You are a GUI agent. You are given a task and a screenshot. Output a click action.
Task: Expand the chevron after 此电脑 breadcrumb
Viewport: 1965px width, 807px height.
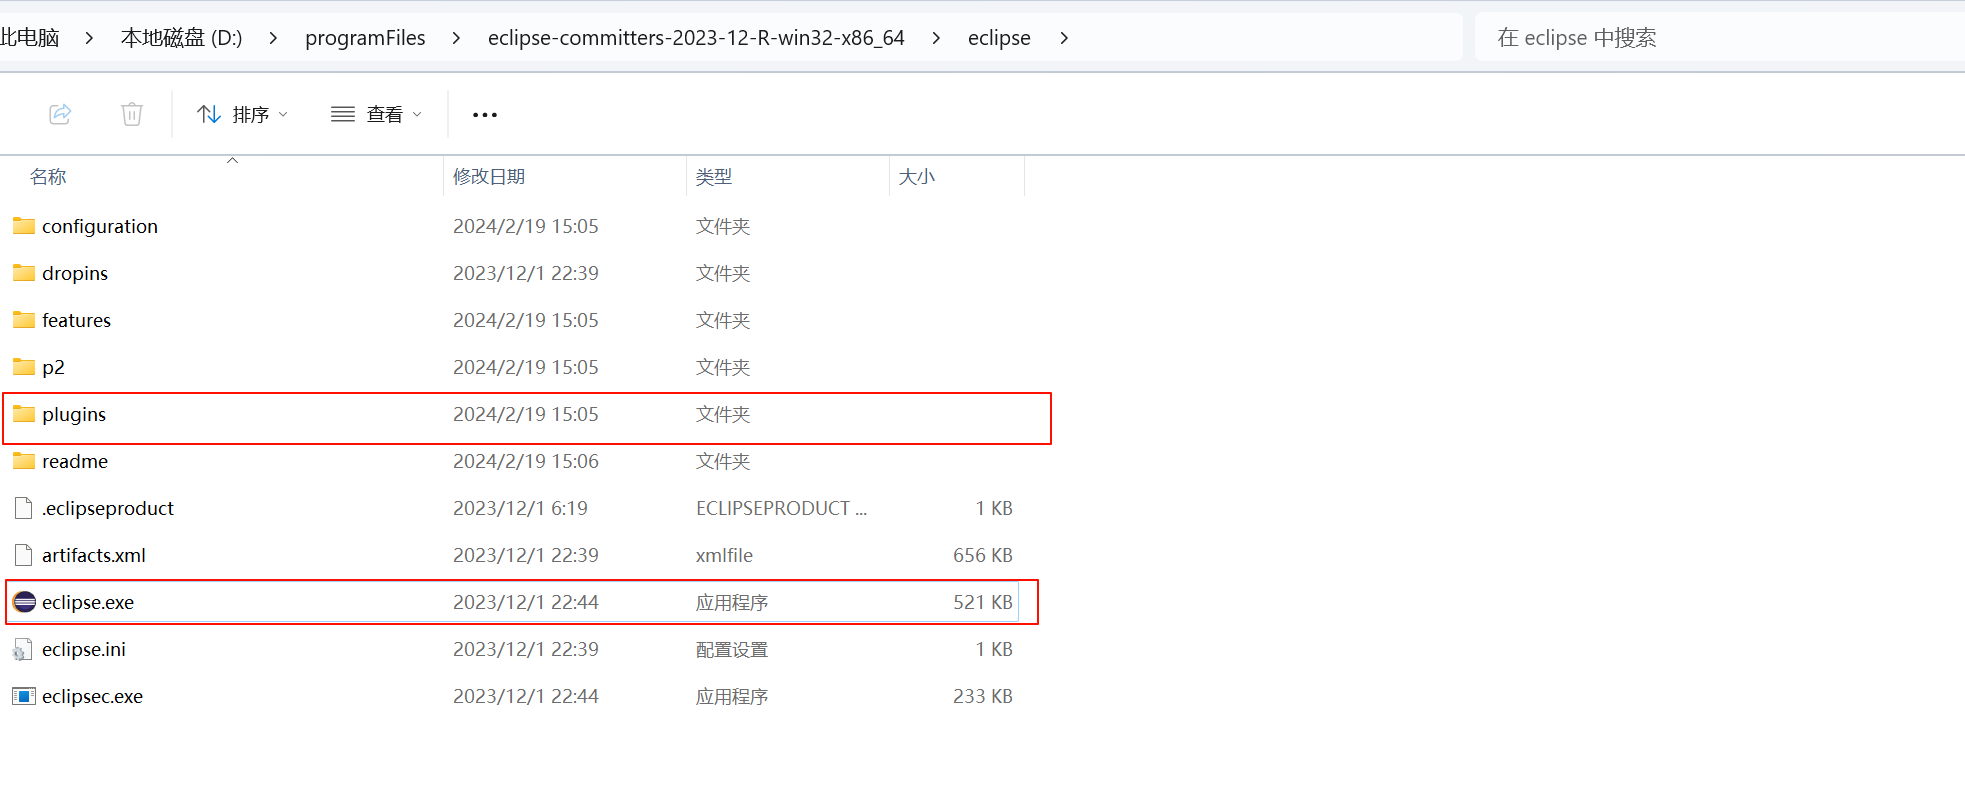coord(90,38)
